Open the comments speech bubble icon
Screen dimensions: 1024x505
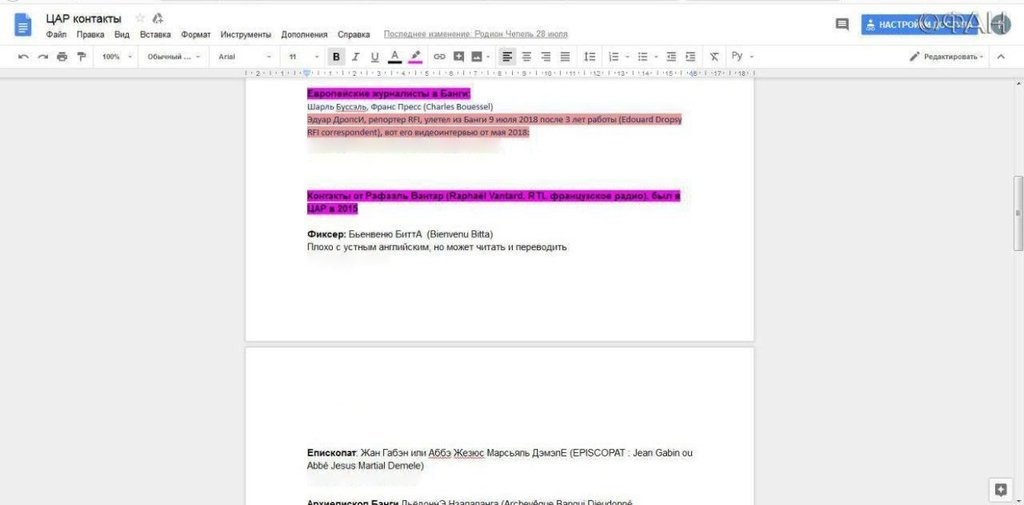coord(842,24)
